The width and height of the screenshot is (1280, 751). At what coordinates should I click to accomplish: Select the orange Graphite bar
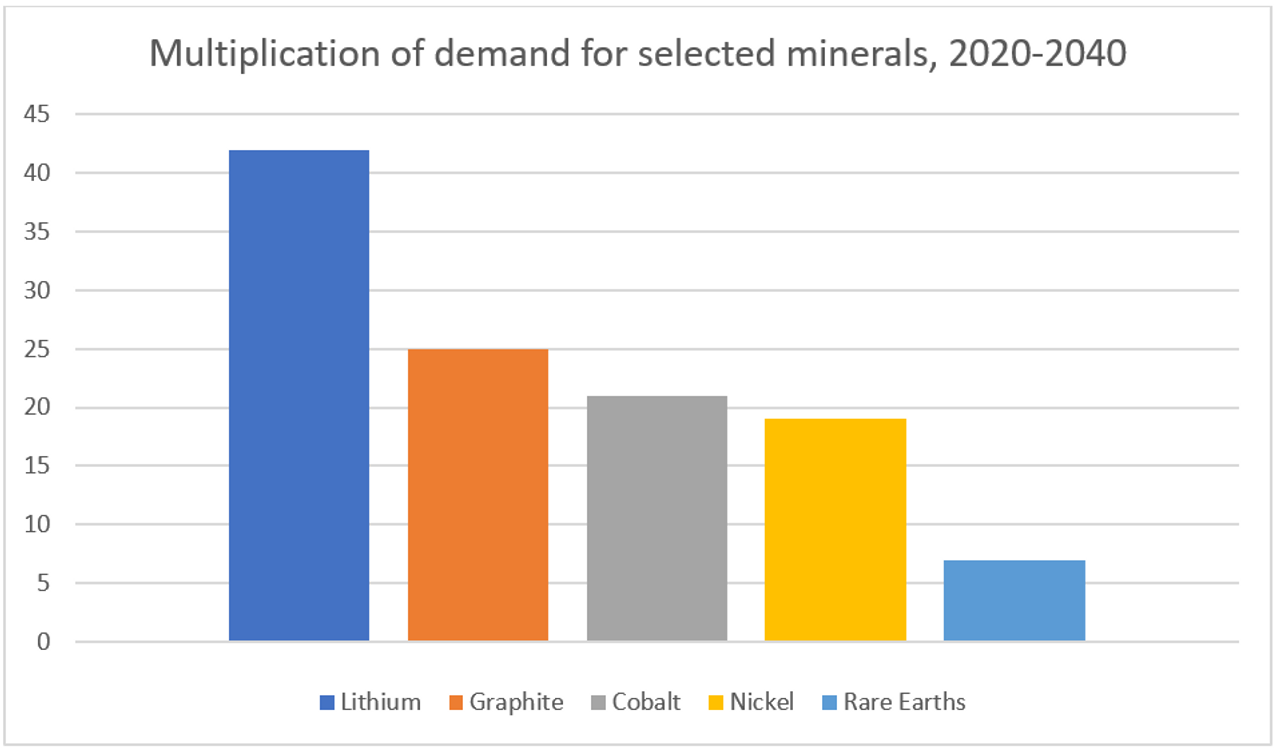(x=478, y=495)
